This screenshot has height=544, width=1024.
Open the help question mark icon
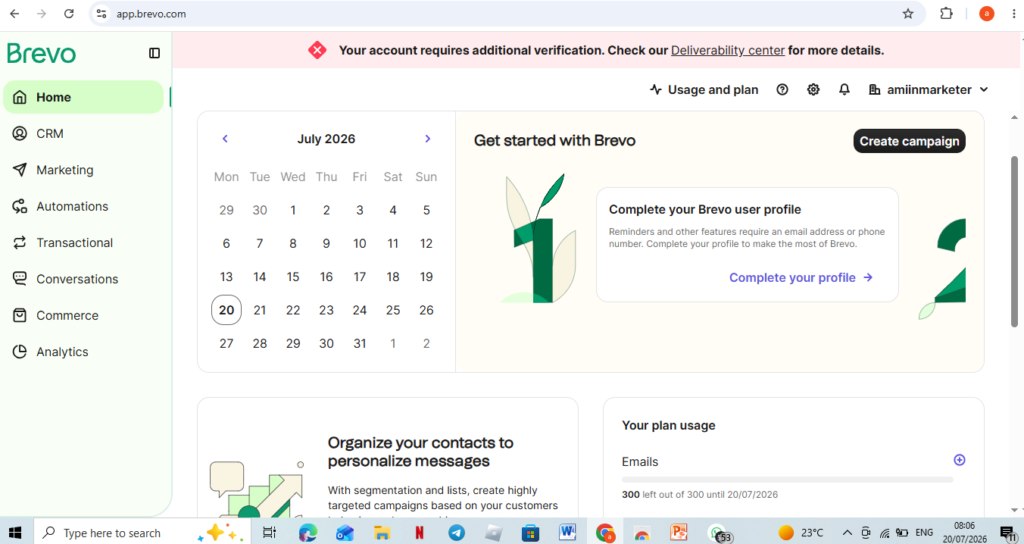coord(782,89)
